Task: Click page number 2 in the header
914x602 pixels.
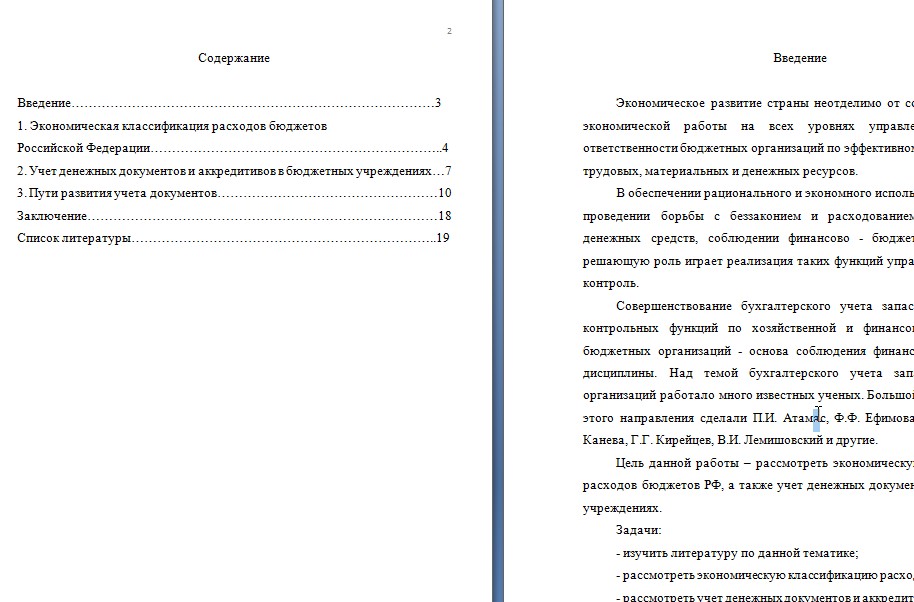Action: (449, 31)
